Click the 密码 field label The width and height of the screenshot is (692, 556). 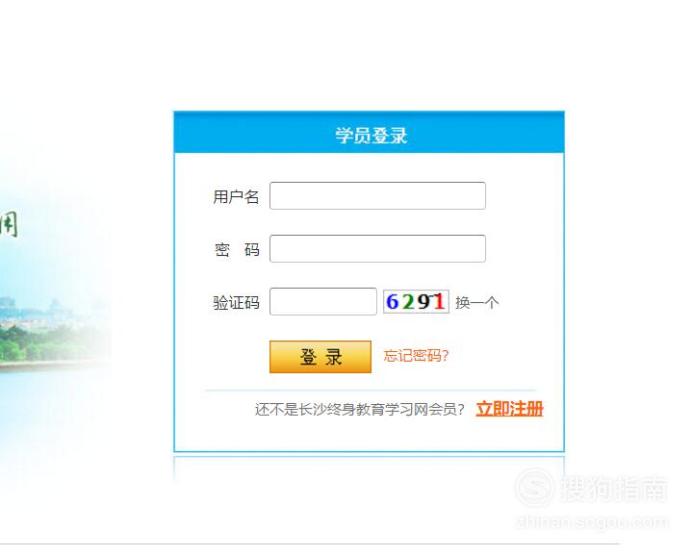click(237, 250)
